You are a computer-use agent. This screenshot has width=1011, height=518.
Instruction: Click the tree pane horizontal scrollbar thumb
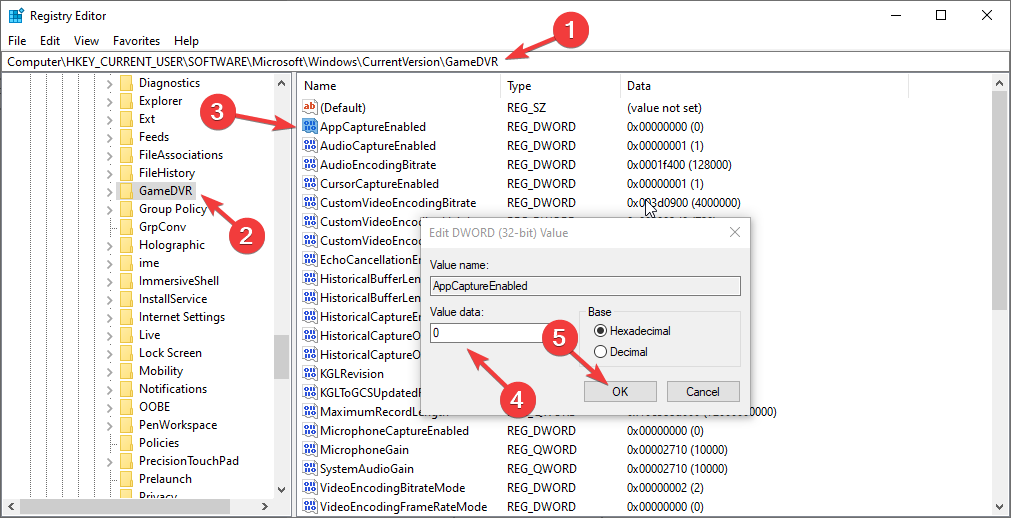point(126,507)
